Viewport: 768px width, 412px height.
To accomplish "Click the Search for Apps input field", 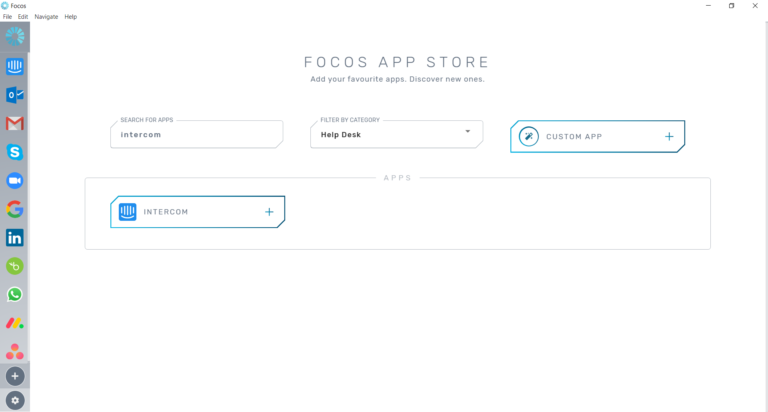I will click(197, 134).
